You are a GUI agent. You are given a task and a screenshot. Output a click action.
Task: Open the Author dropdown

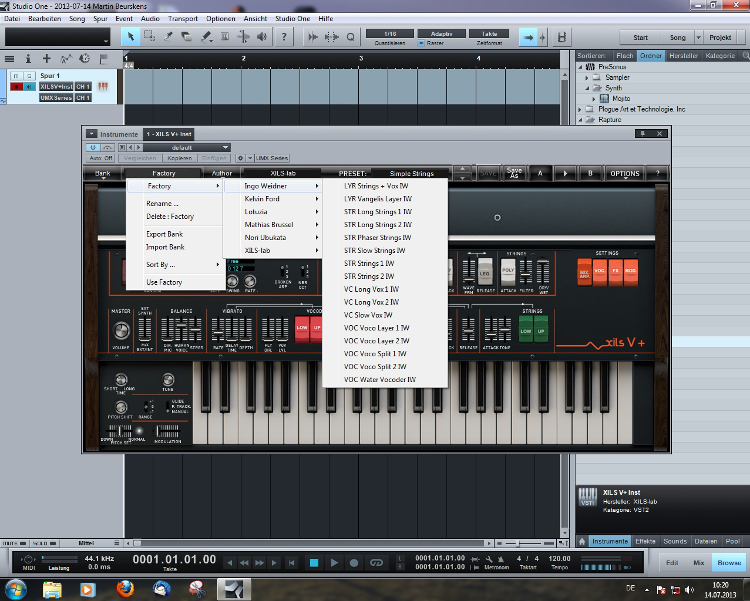[221, 173]
